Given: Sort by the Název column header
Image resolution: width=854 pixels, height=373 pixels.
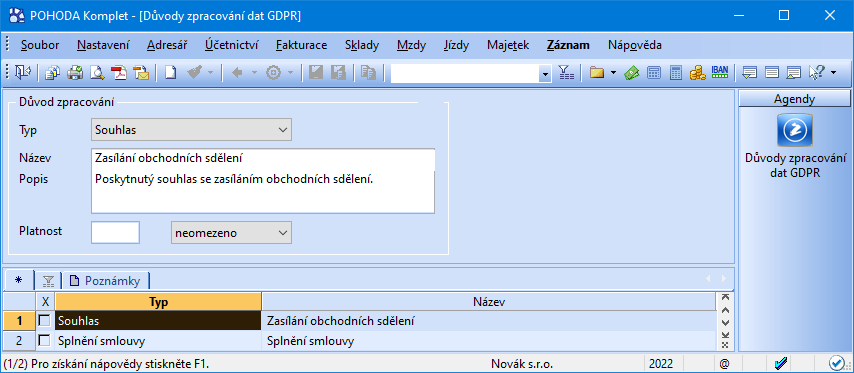Looking at the screenshot, I should coord(489,302).
